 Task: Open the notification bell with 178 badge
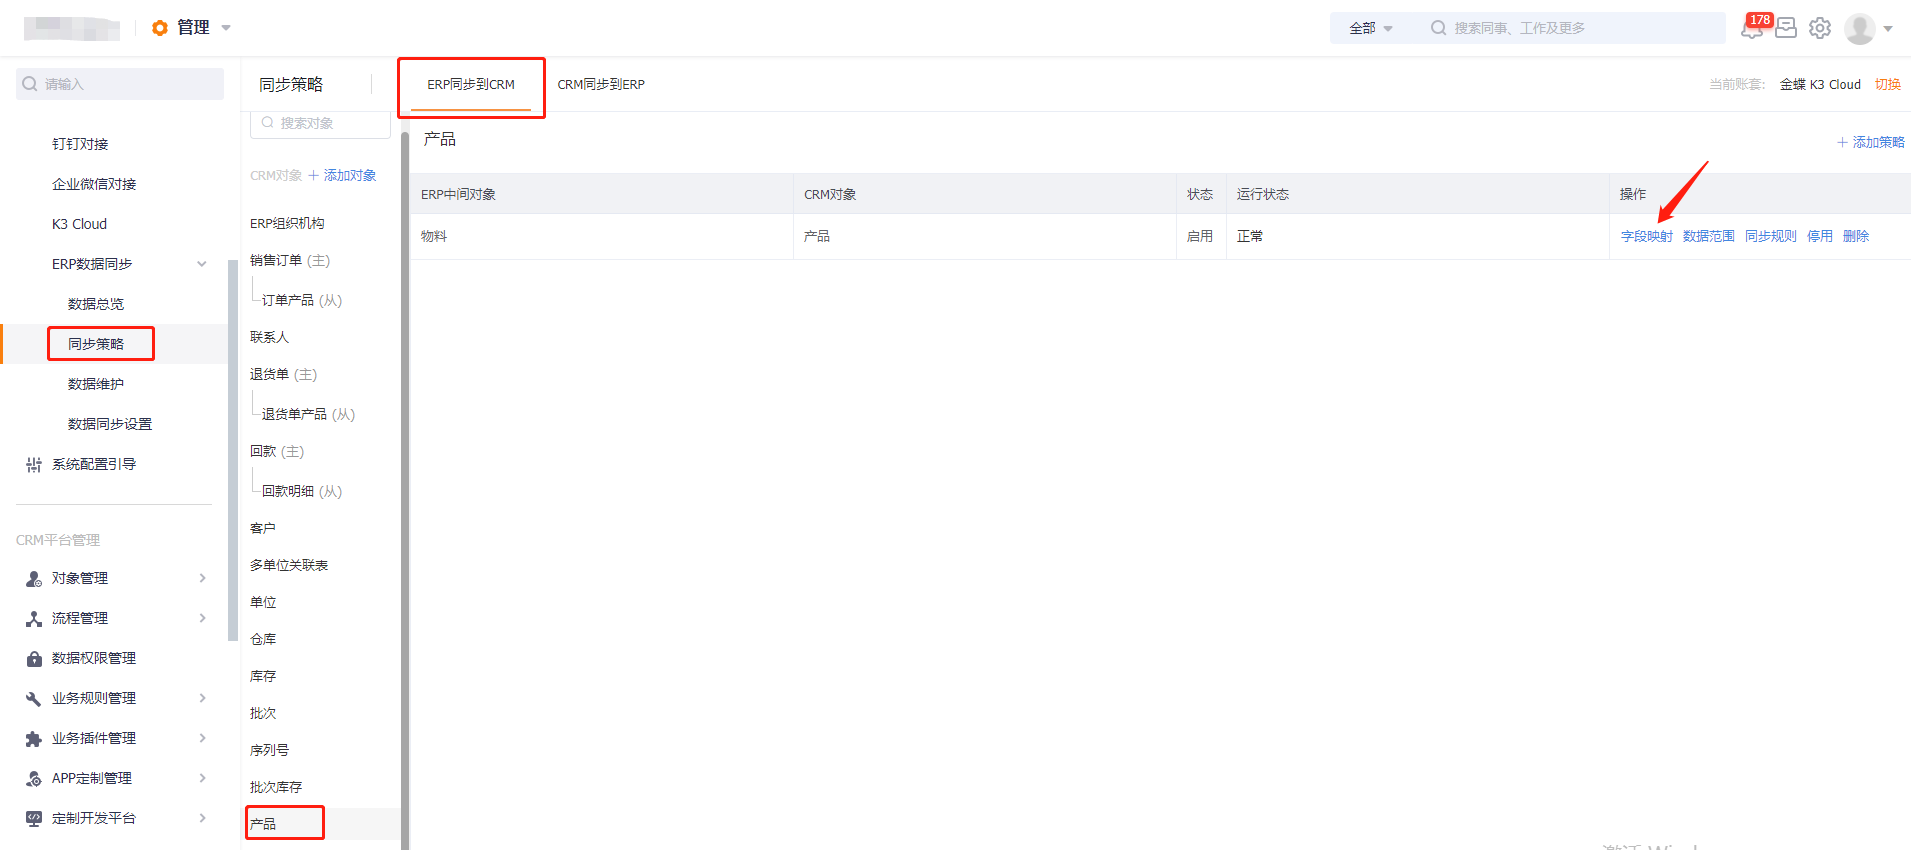(1754, 27)
